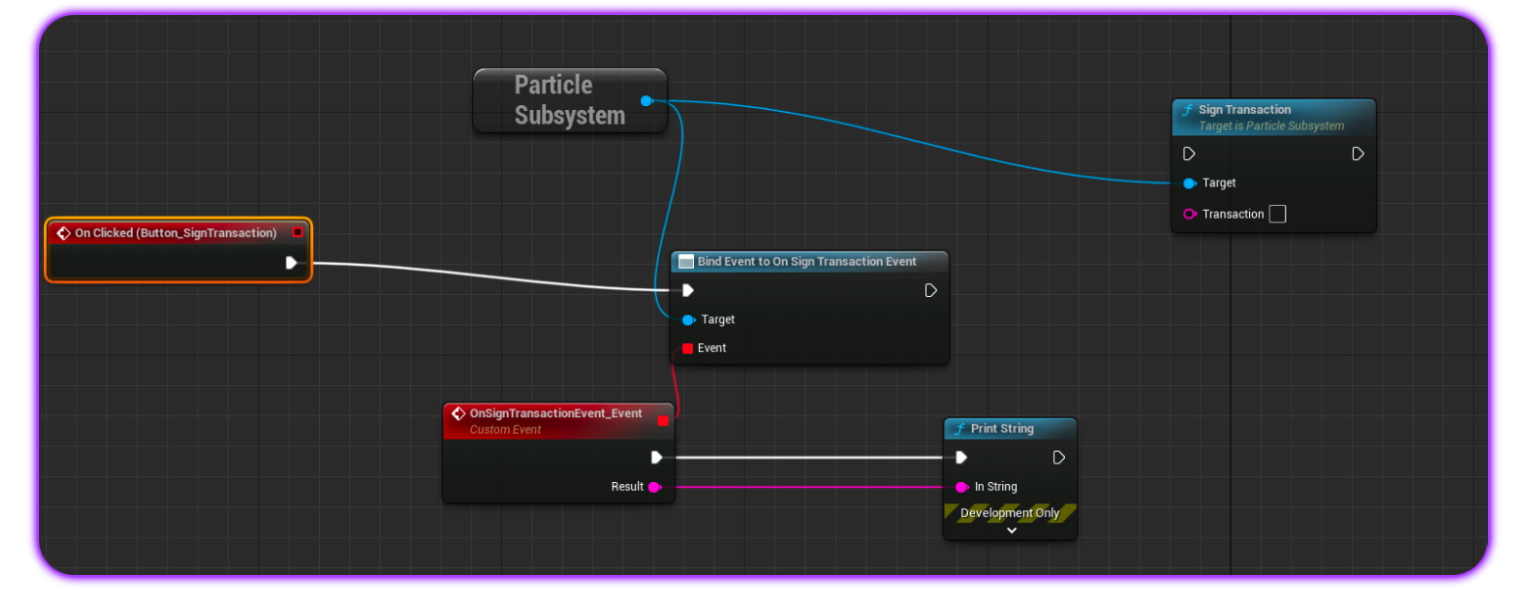Screen dimensions: 1526x590
Task: Click the In String pin on Print String
Action: (x=961, y=487)
